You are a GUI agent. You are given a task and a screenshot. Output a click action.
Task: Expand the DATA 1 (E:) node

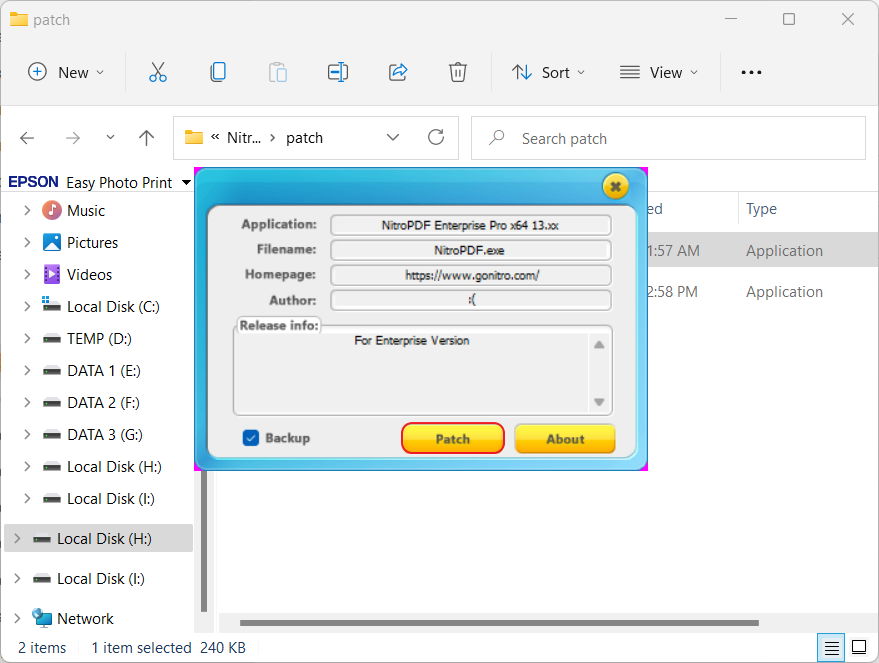26,370
